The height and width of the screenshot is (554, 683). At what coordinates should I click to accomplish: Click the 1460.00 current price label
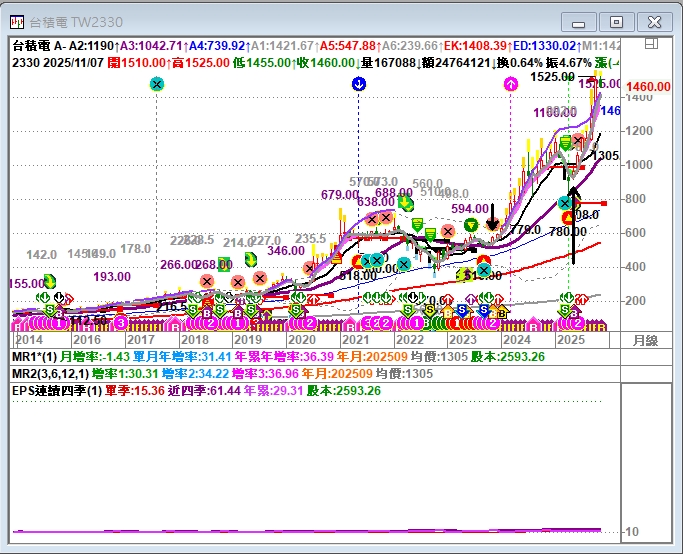point(648,87)
